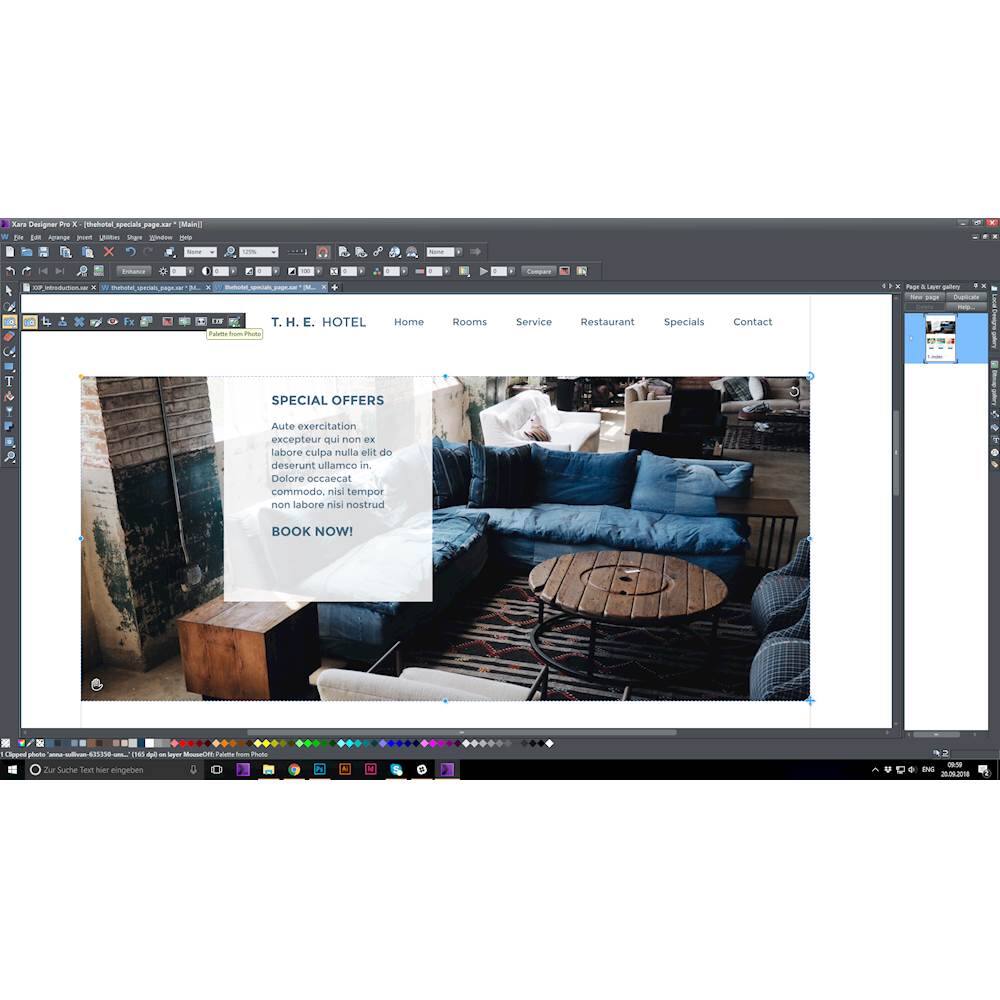Open the Arrange menu
The image size is (1000, 1000).
(59, 237)
